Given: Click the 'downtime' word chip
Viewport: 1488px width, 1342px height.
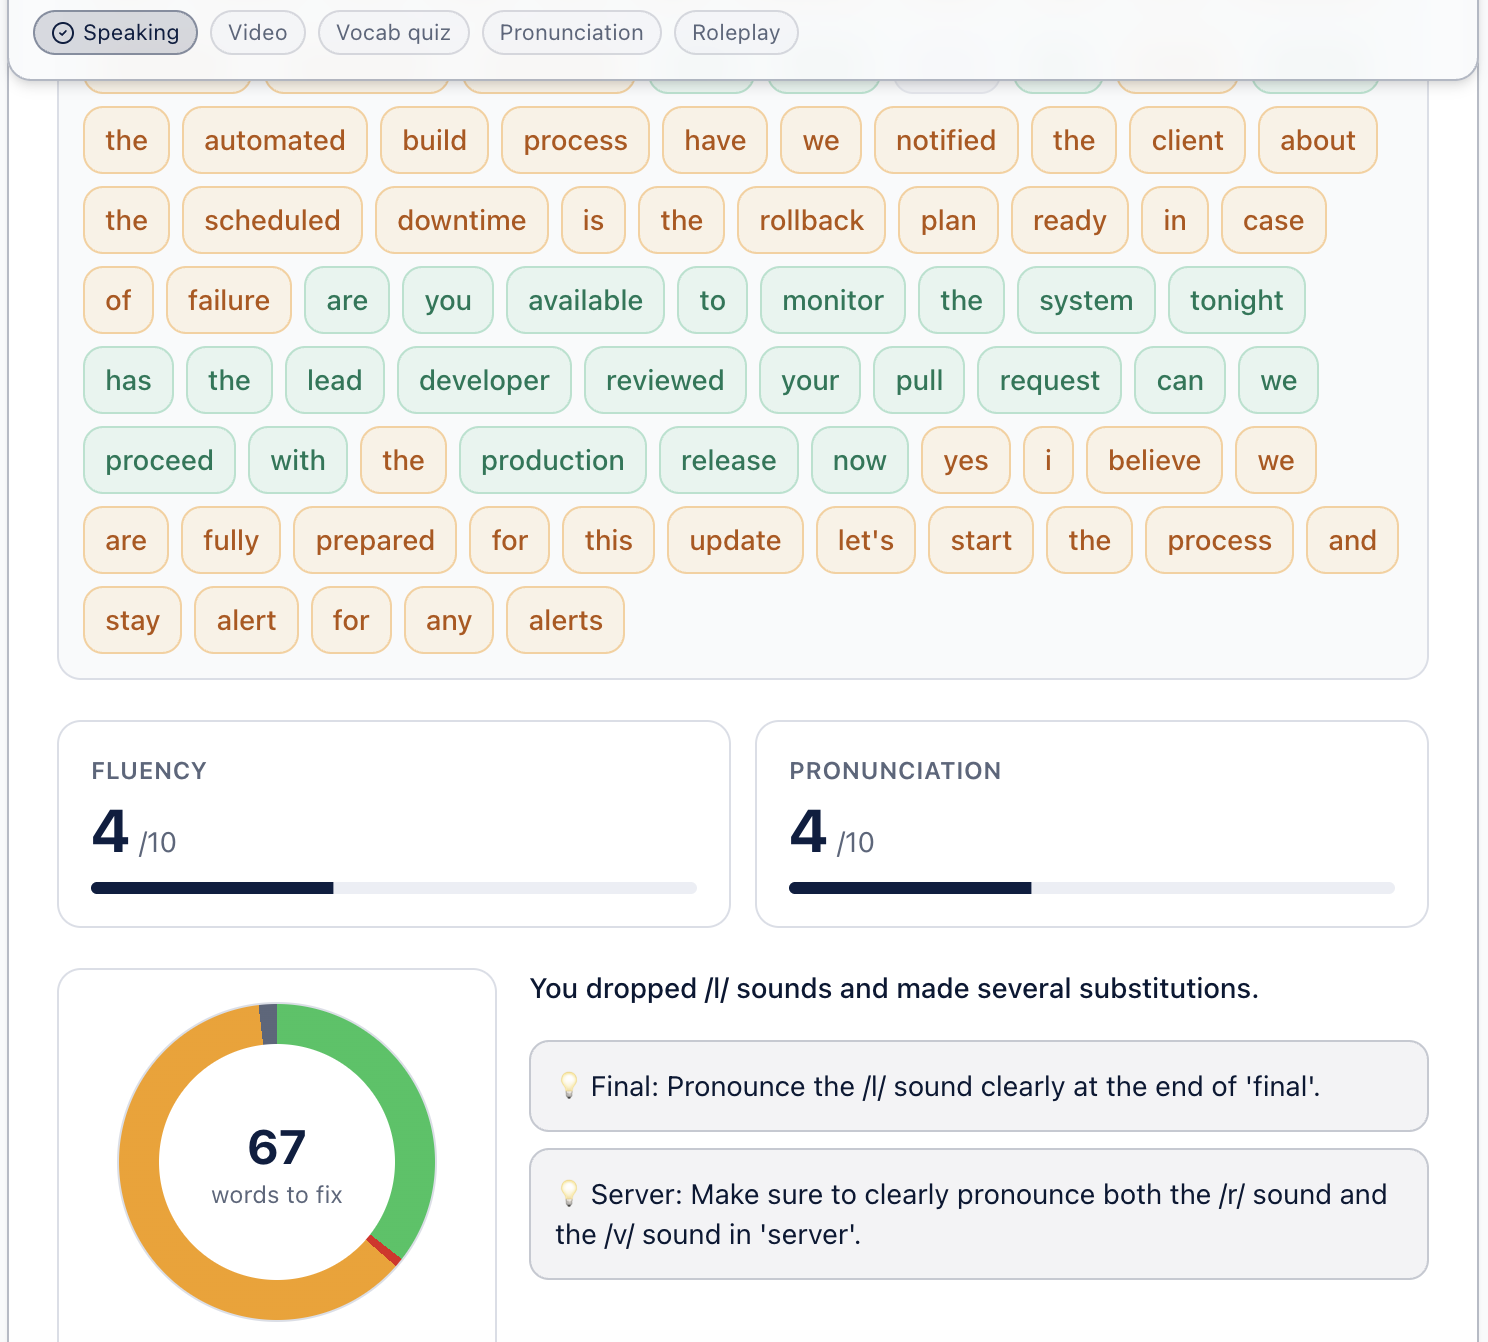Looking at the screenshot, I should coord(462,220).
